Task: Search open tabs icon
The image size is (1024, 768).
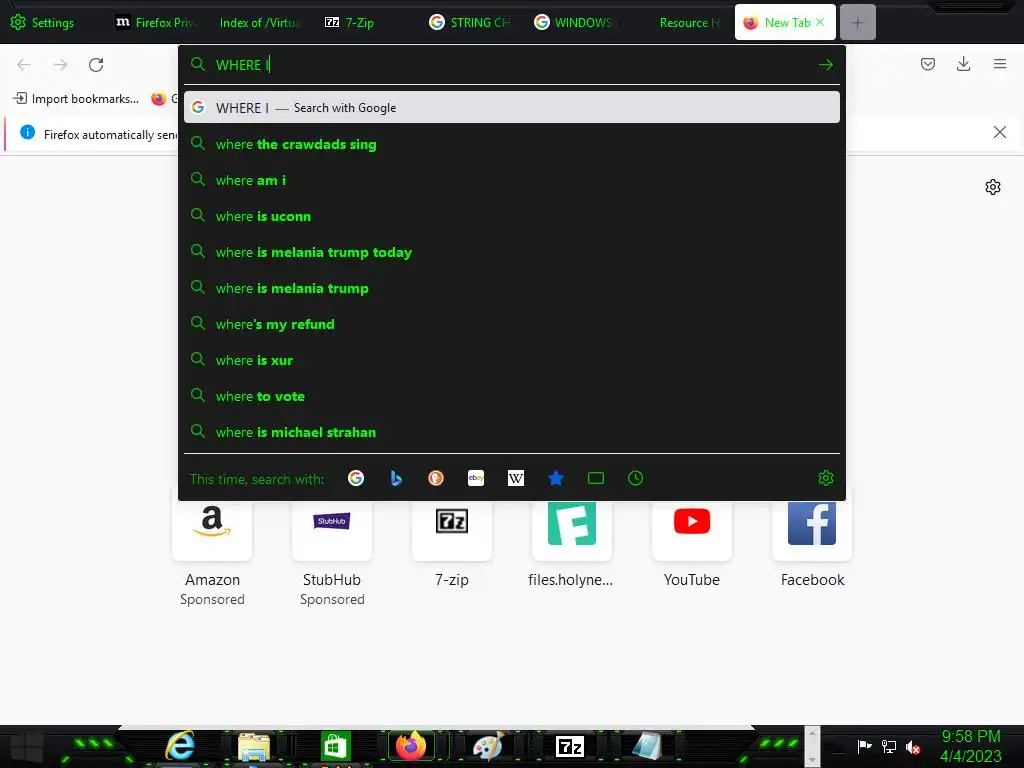Action: [596, 478]
